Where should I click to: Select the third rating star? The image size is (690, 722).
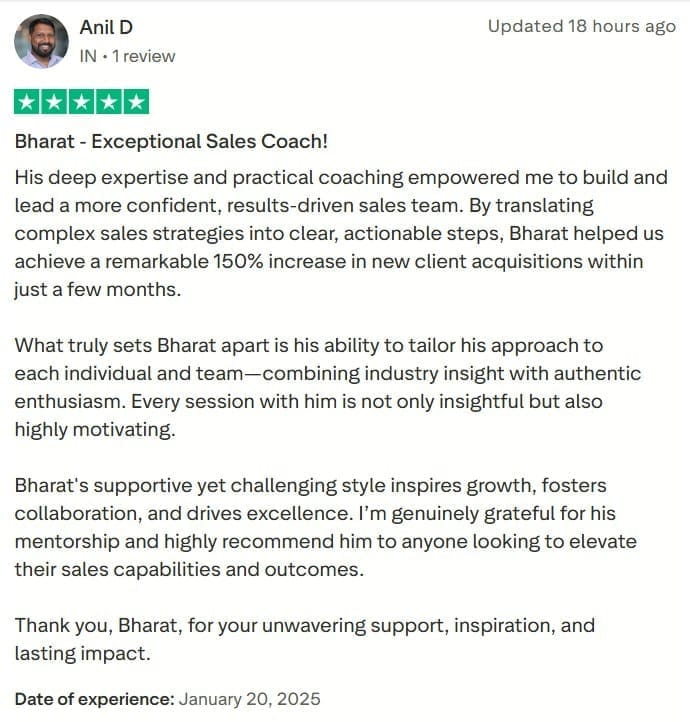pyautogui.click(x=81, y=102)
